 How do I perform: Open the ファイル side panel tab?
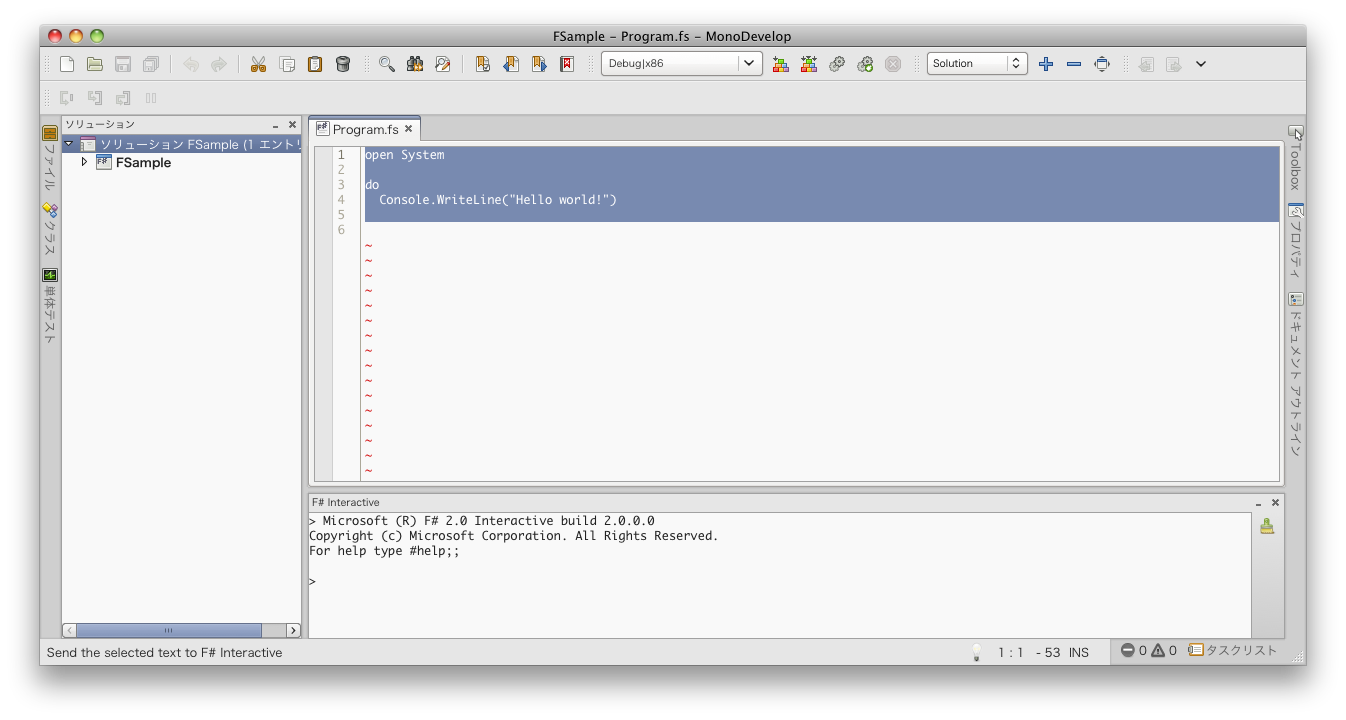(x=50, y=158)
